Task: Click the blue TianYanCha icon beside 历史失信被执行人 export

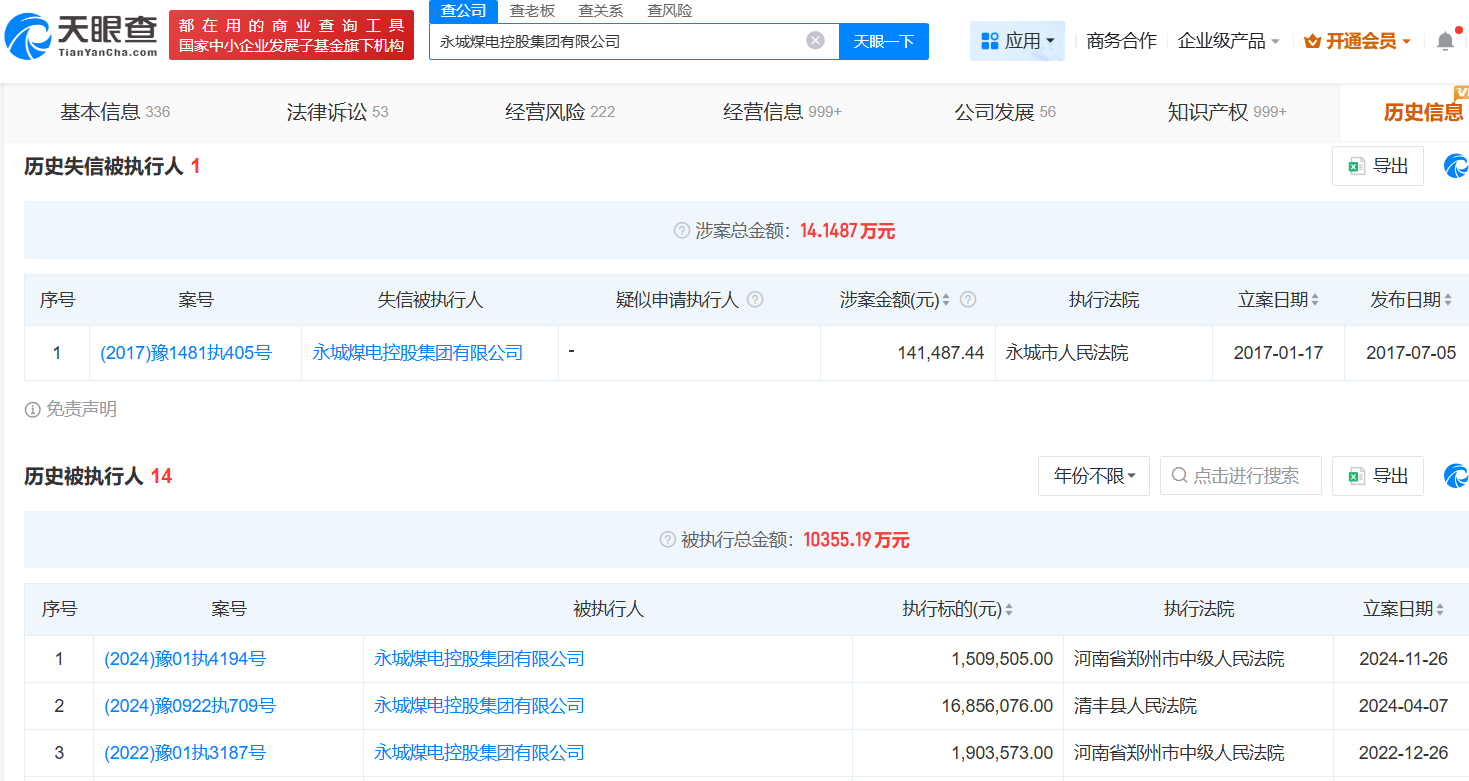Action: pyautogui.click(x=1455, y=166)
